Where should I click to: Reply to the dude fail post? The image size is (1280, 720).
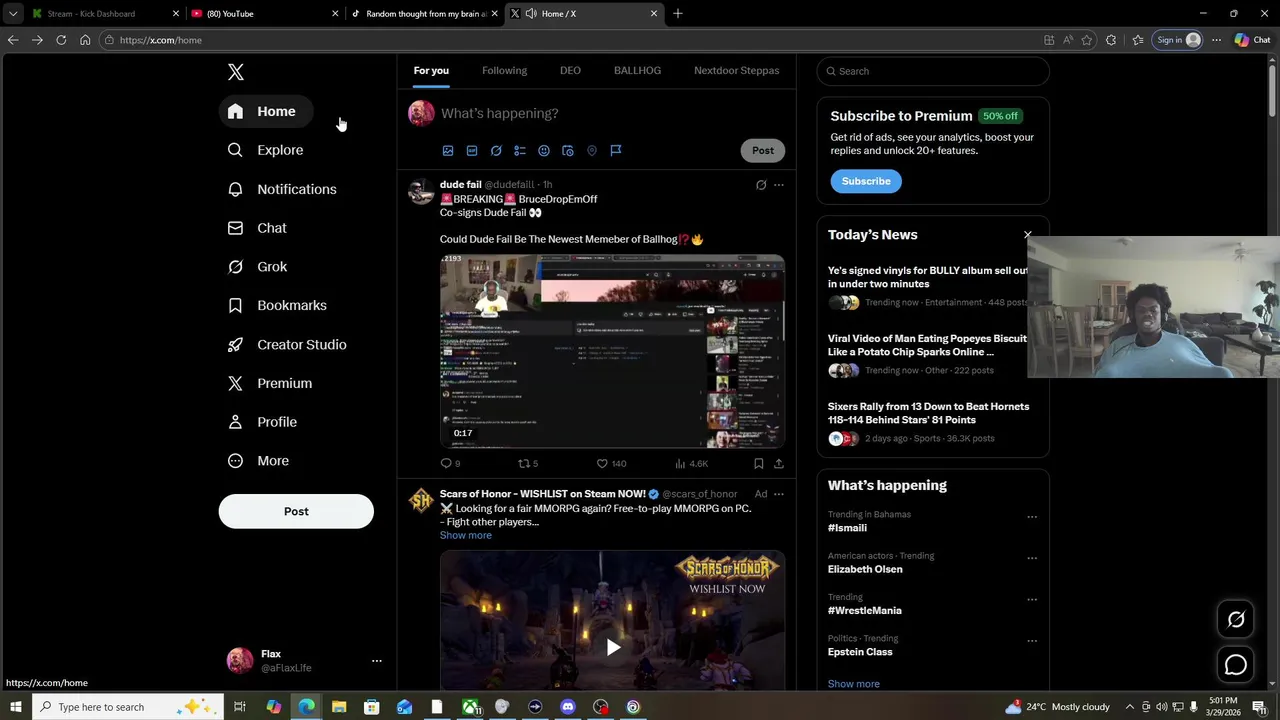point(450,463)
